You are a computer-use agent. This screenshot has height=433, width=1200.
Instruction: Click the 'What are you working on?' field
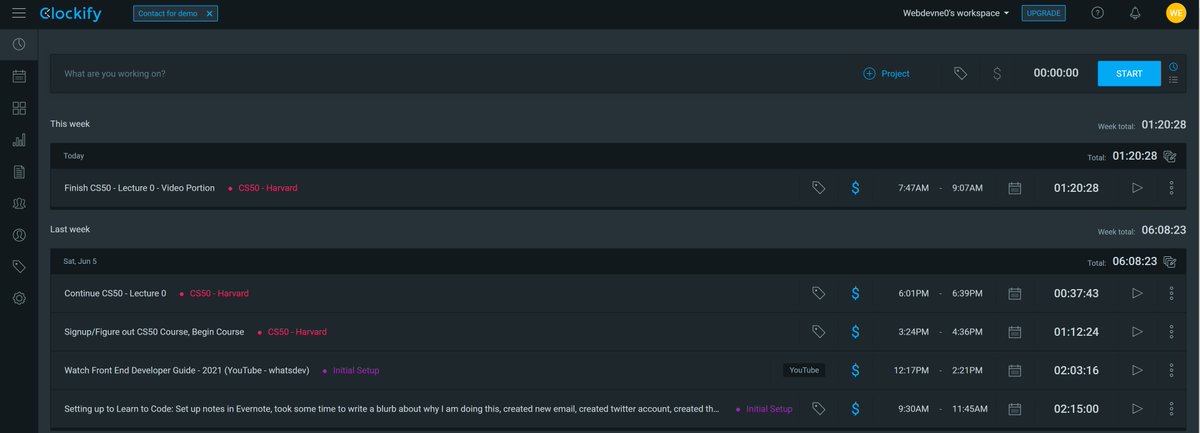pos(450,73)
